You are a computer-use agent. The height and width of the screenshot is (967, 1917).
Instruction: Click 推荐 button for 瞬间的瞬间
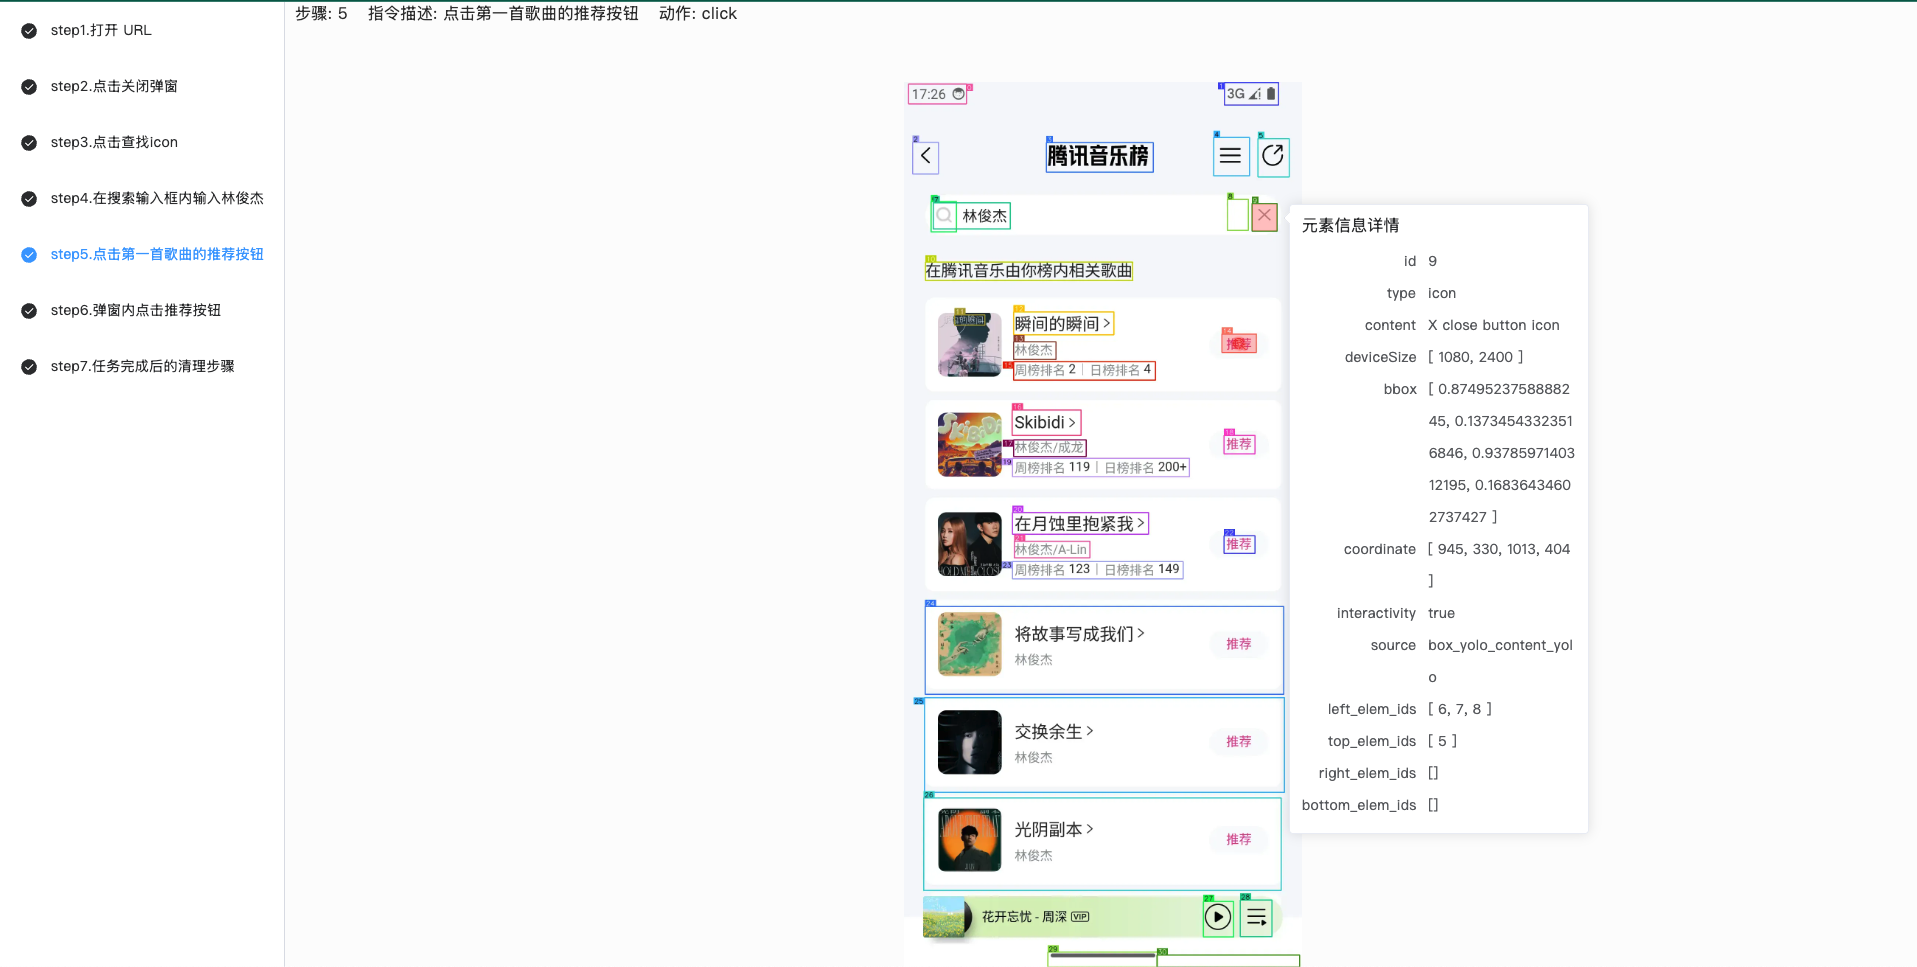point(1238,344)
